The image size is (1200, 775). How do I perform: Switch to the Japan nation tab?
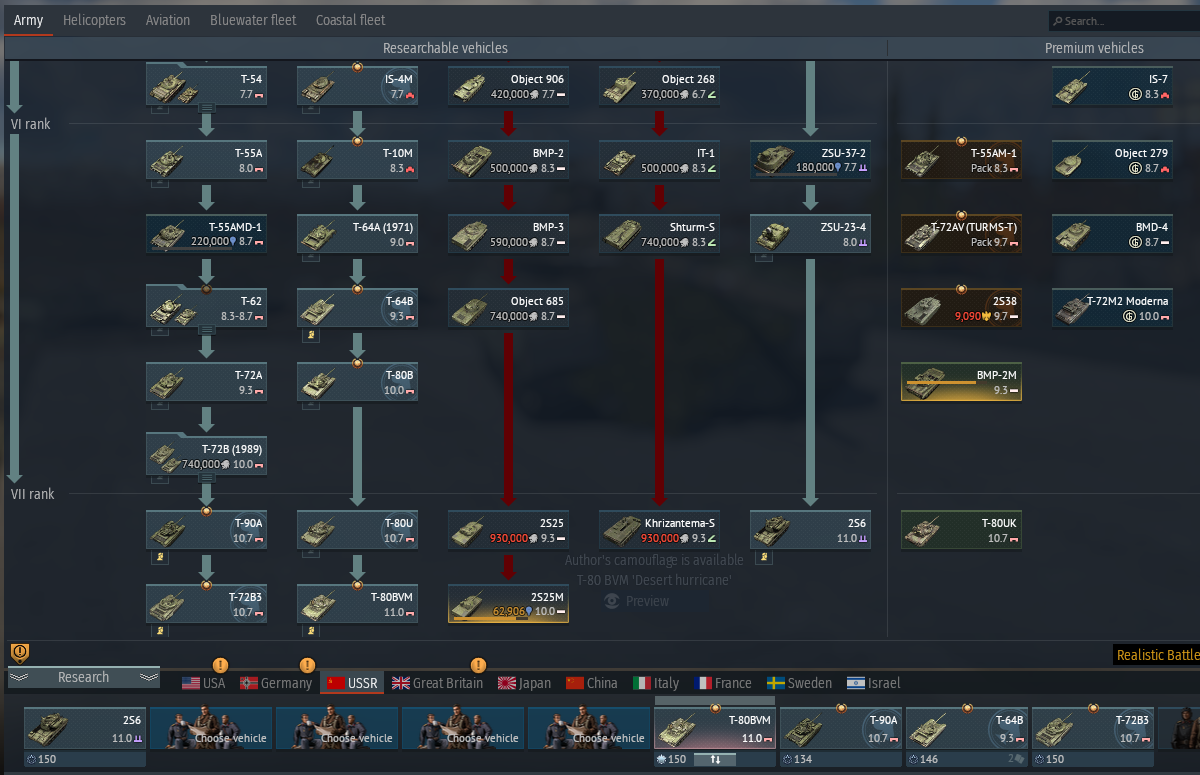coord(524,683)
